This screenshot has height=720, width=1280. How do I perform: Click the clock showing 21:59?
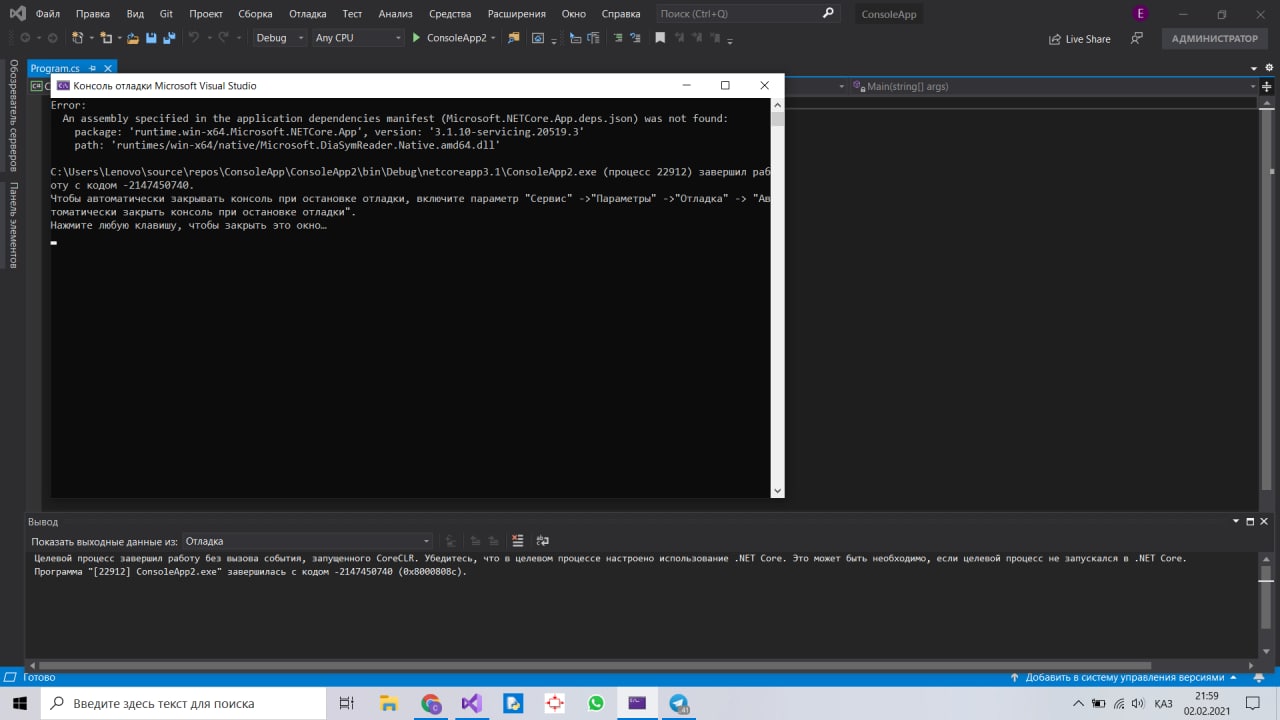pos(1207,696)
